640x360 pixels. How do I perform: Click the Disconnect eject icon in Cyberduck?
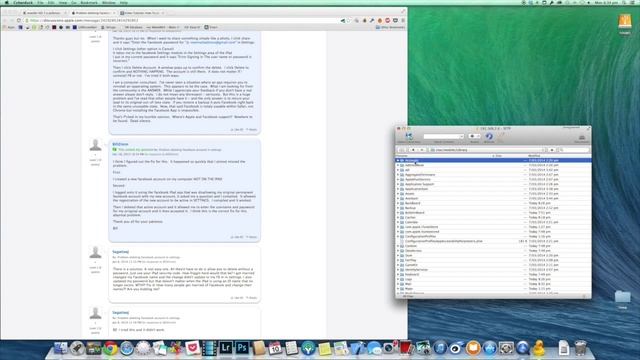point(582,138)
